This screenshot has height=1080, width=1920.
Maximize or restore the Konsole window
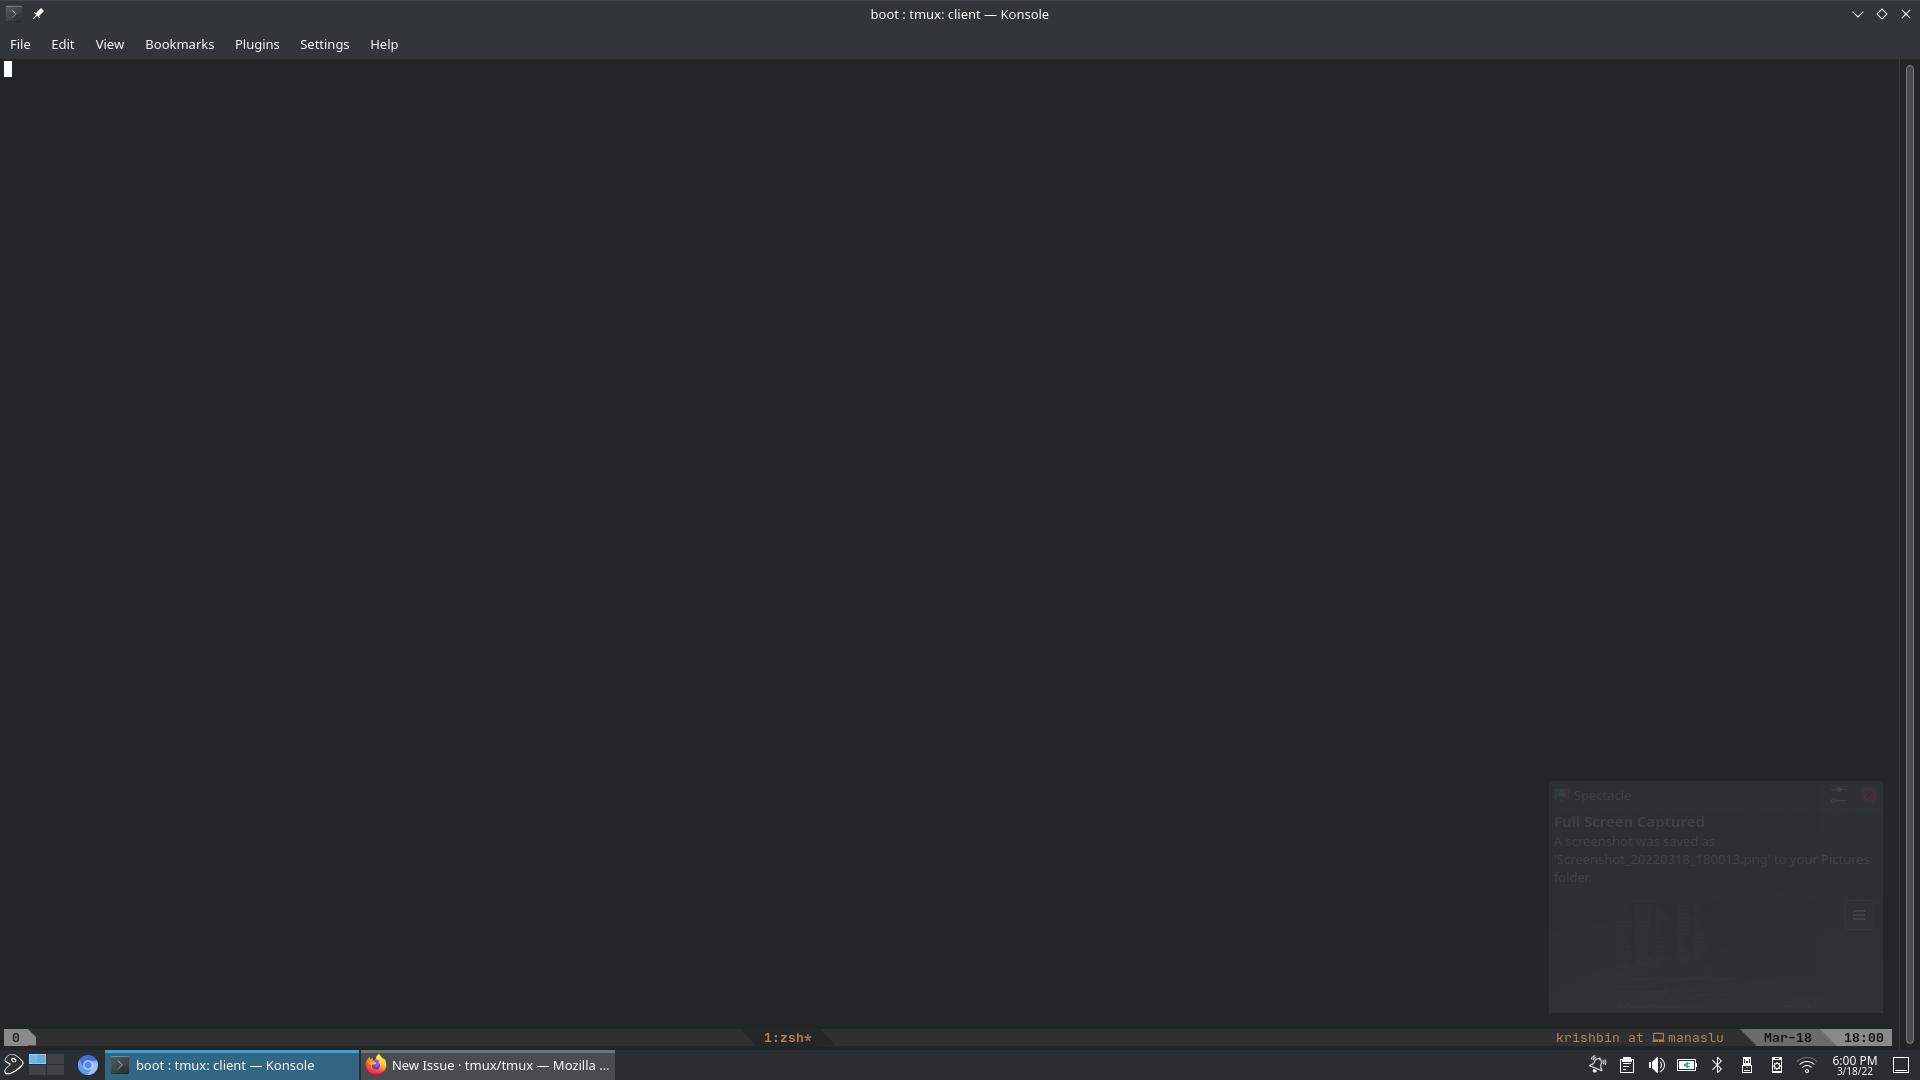pyautogui.click(x=1881, y=14)
